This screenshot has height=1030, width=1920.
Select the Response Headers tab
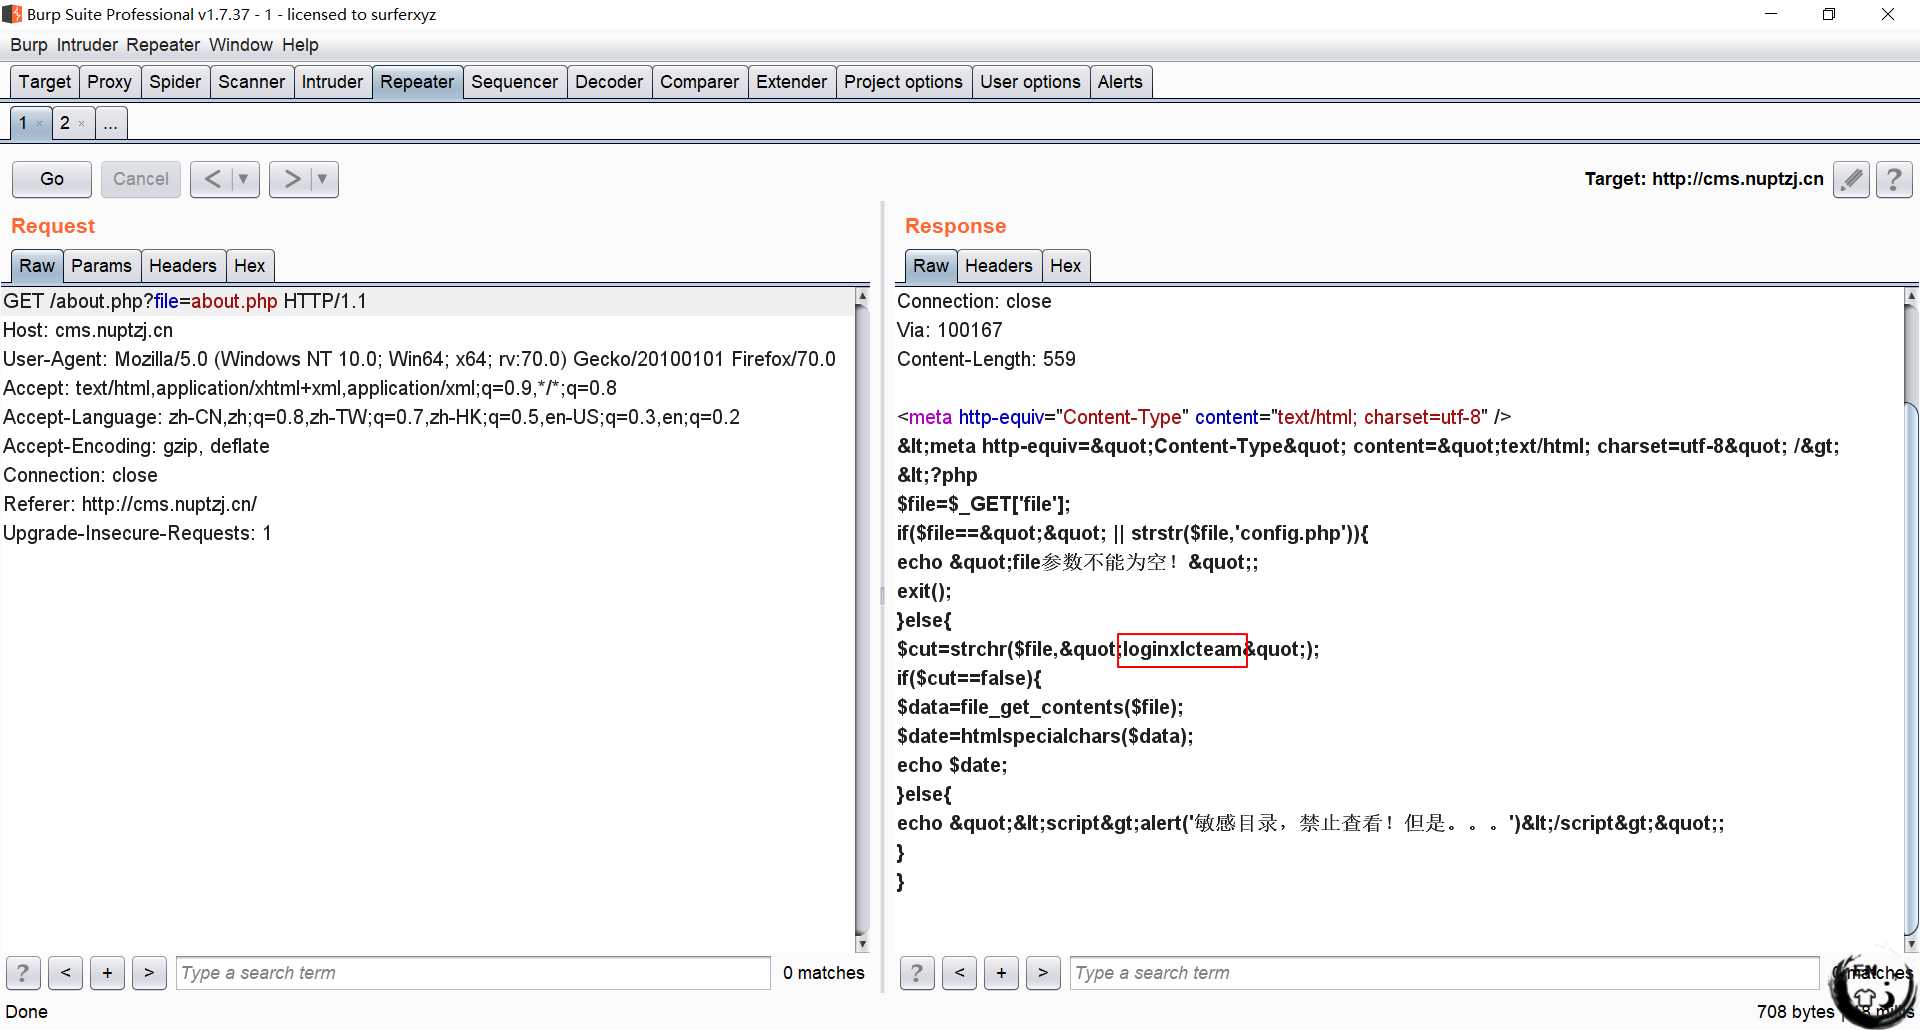coord(998,266)
